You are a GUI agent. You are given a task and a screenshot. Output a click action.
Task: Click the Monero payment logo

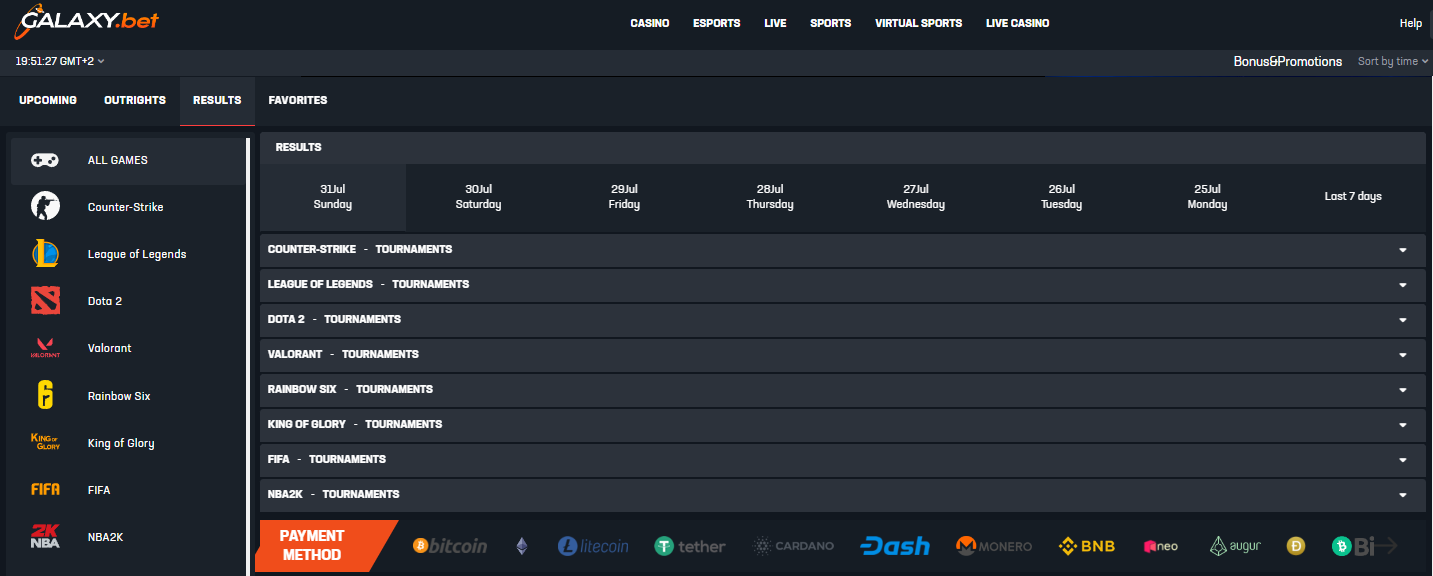pos(994,546)
